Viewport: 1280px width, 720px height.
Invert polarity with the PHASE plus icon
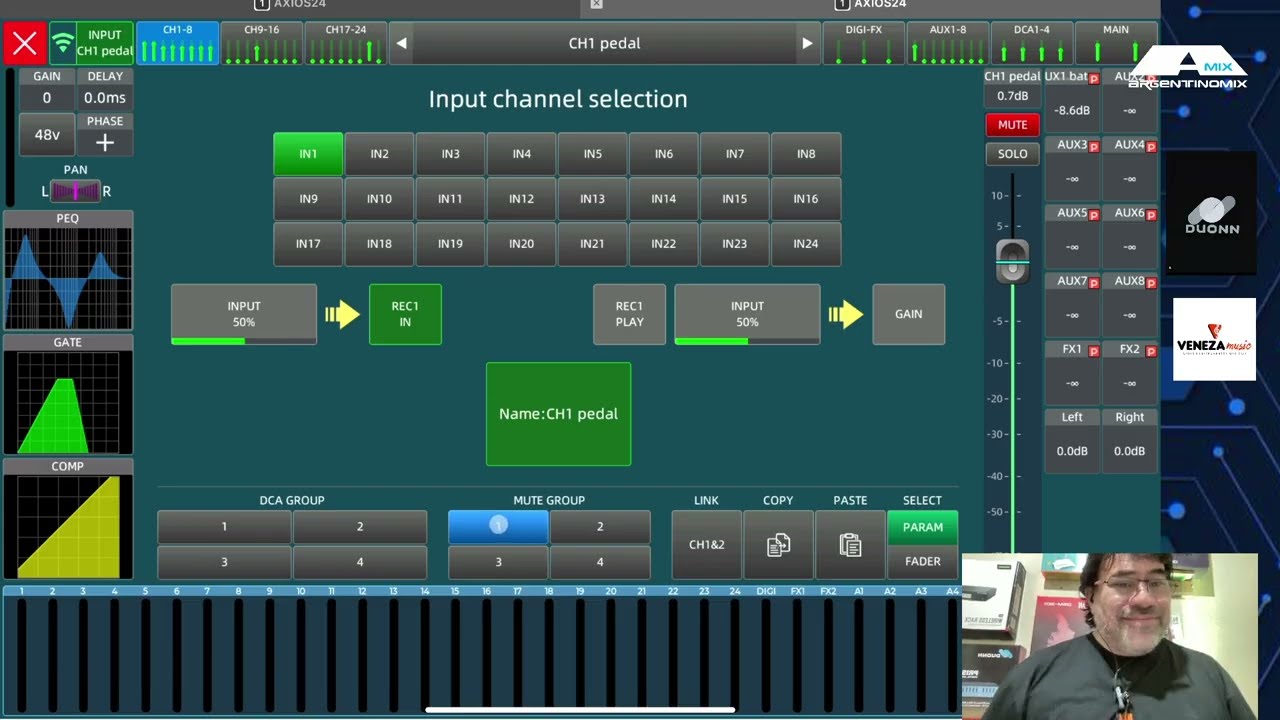click(105, 142)
